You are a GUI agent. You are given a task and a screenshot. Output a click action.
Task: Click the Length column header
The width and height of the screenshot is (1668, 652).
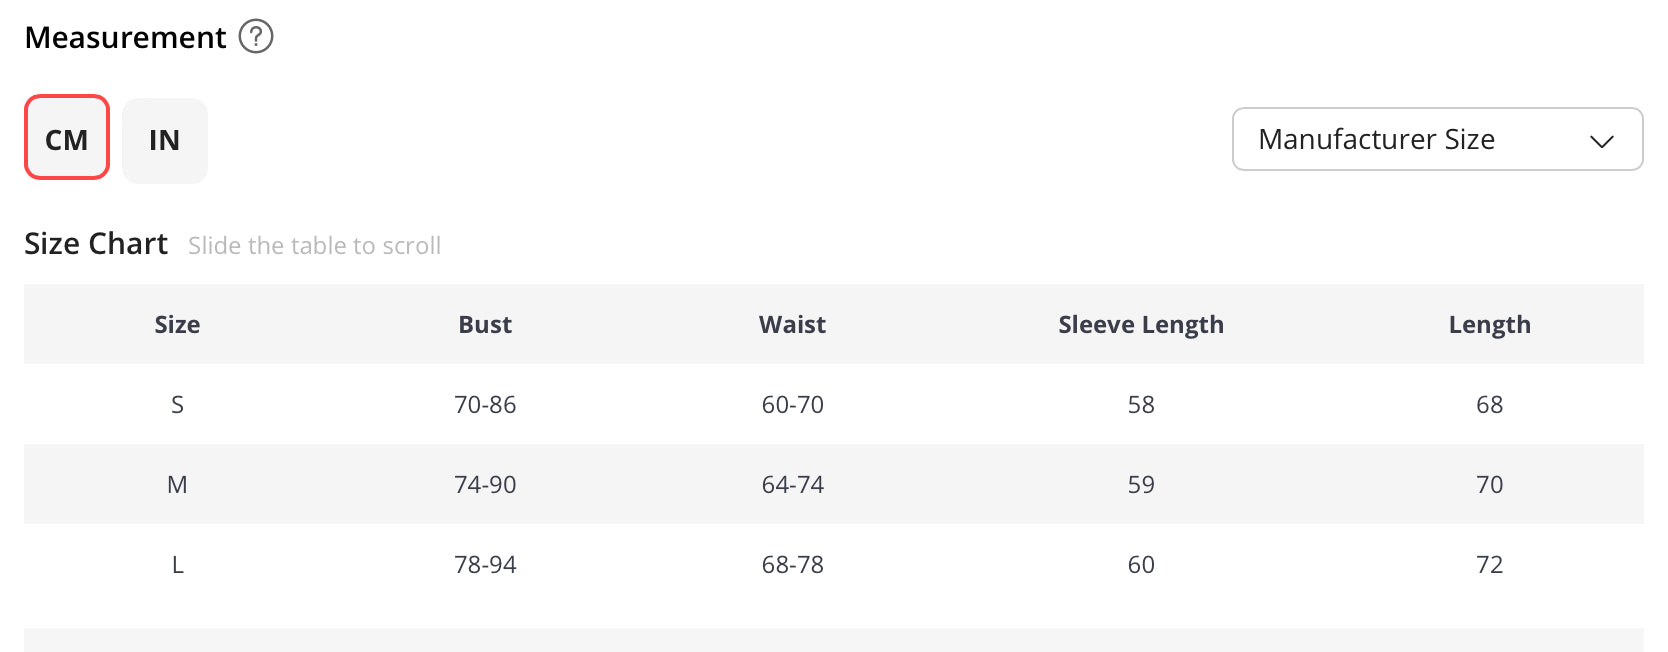click(x=1489, y=325)
